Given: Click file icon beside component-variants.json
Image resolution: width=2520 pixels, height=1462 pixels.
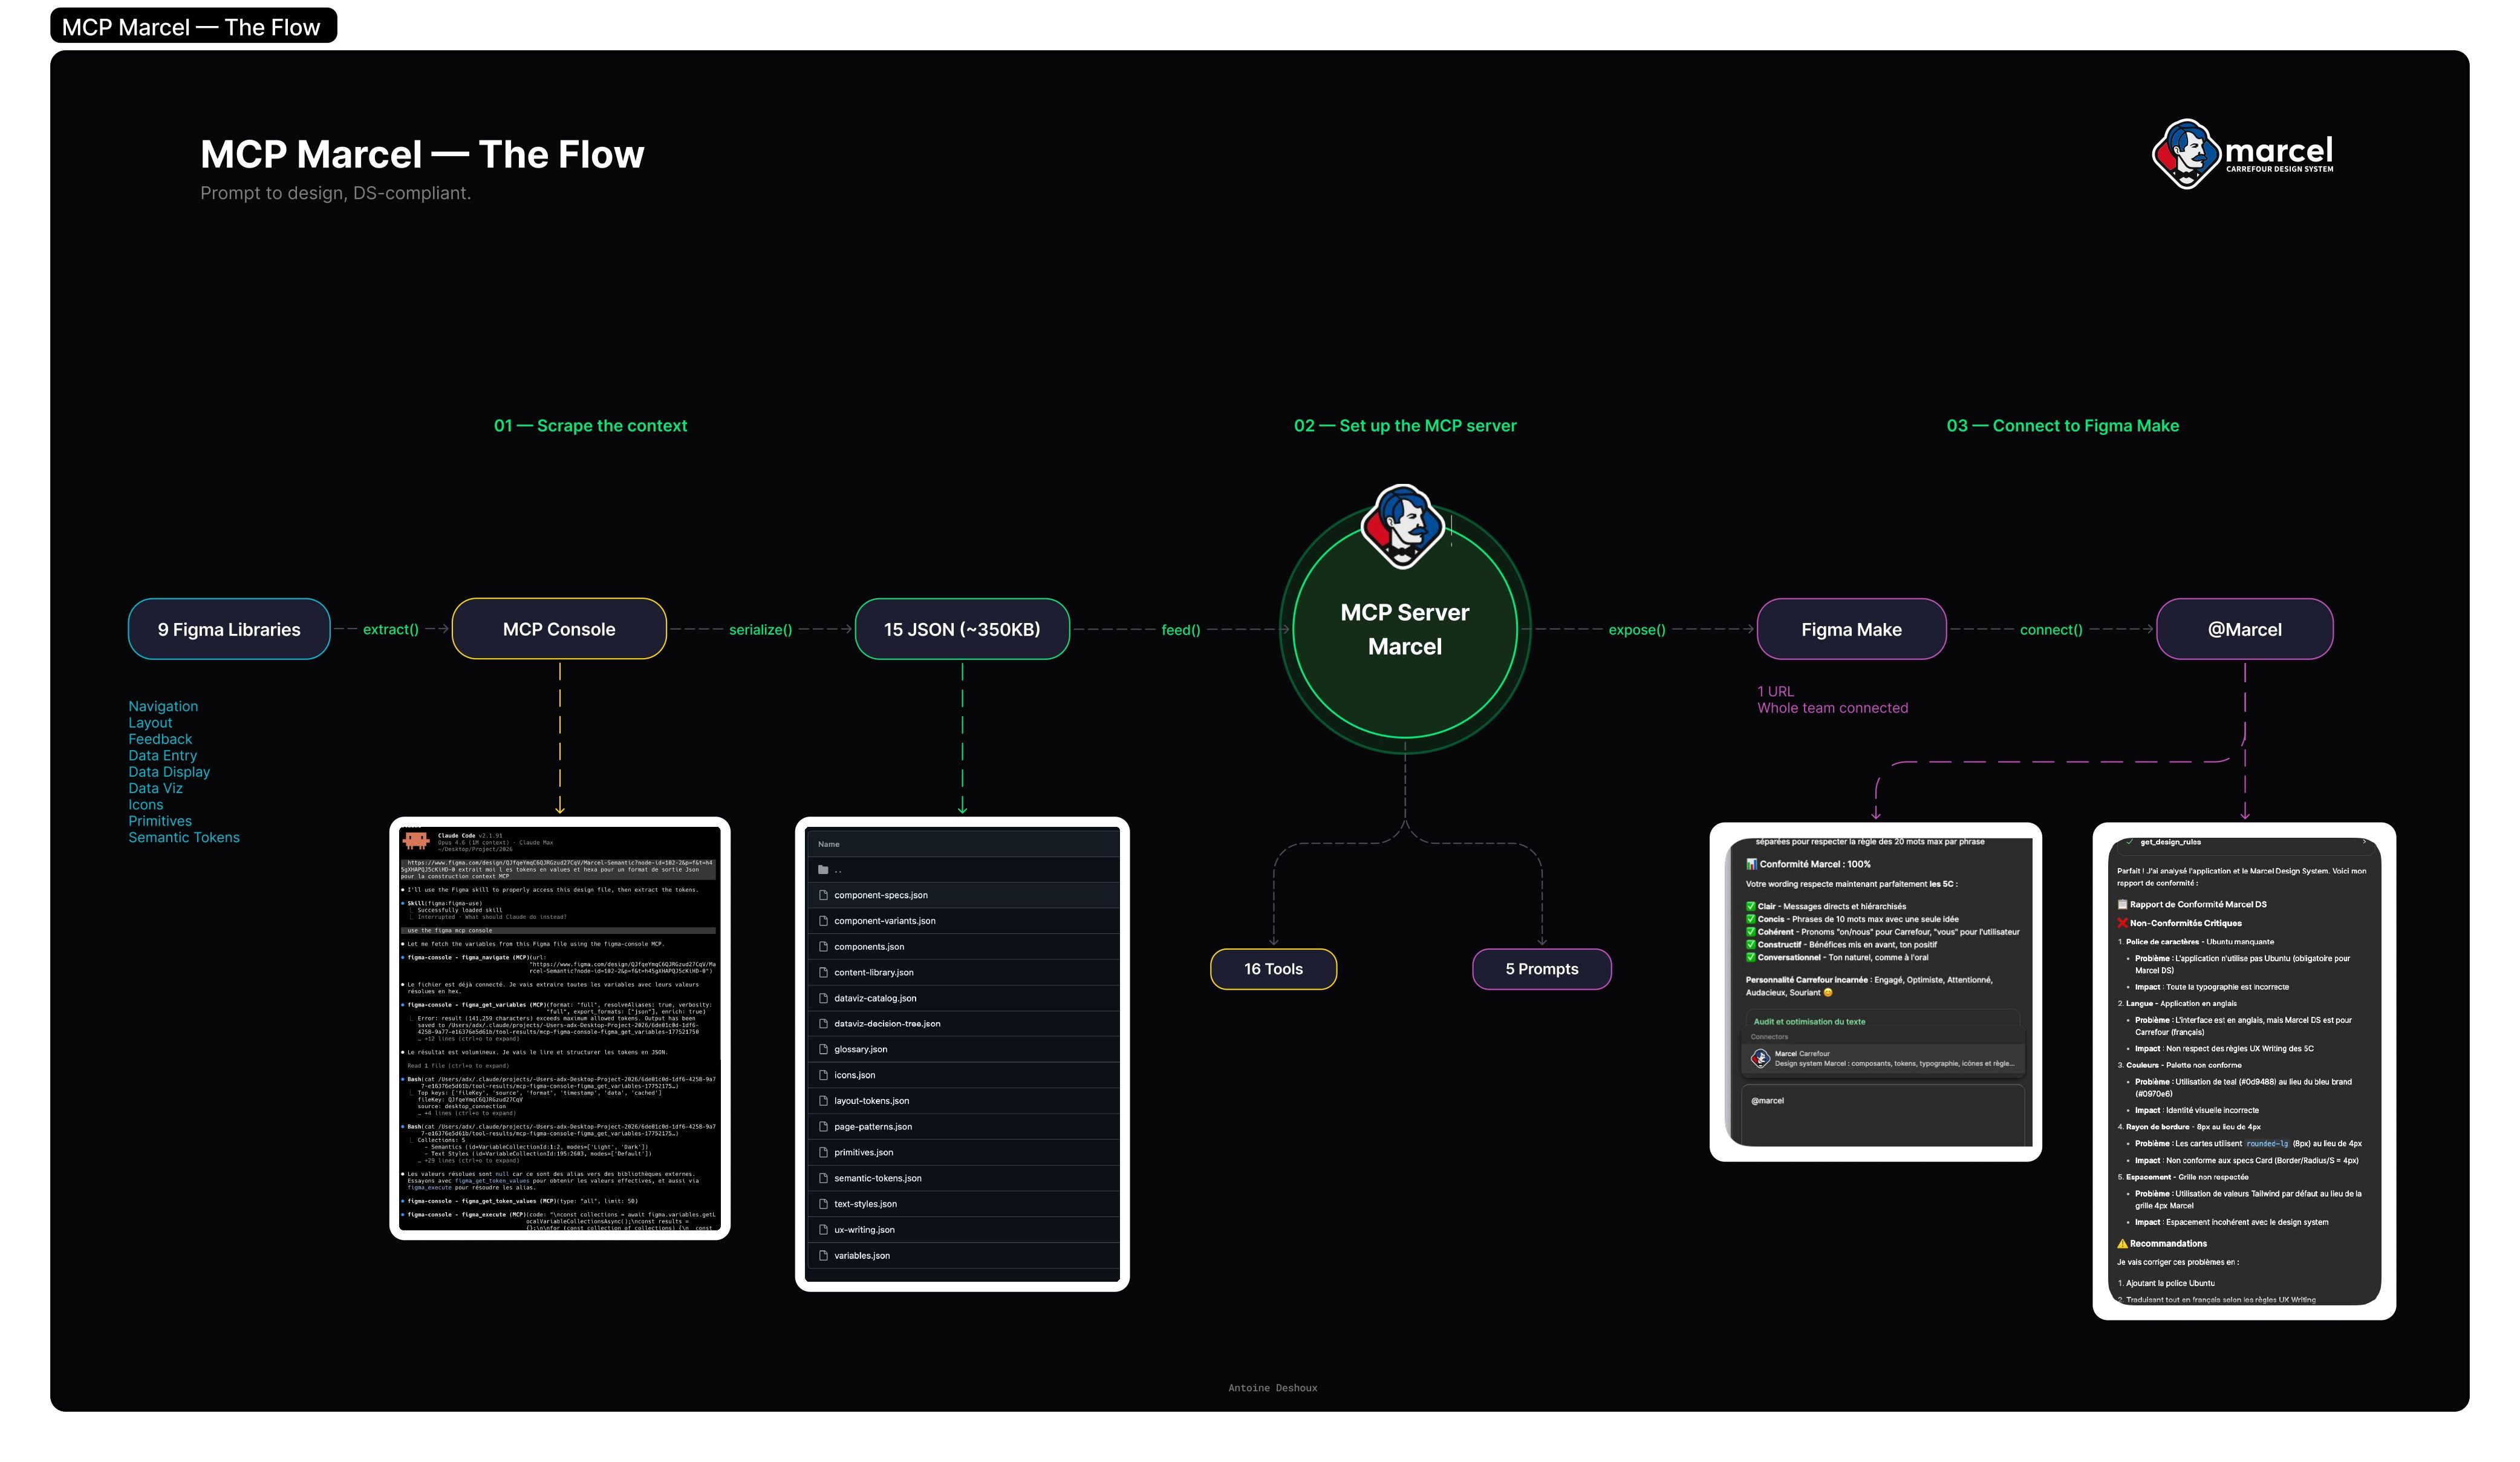Looking at the screenshot, I should (x=823, y=921).
